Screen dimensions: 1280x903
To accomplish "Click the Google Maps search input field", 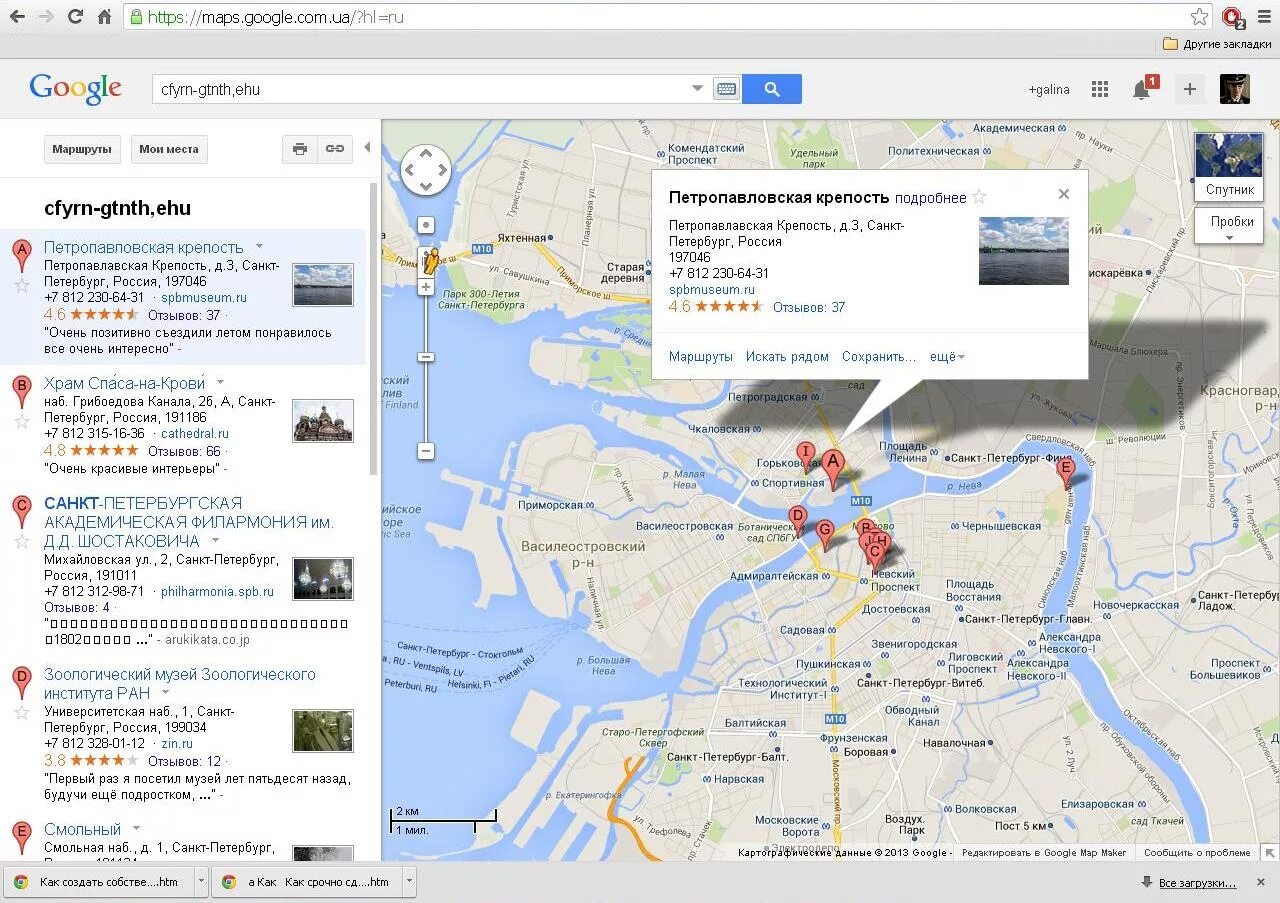I will [x=420, y=89].
